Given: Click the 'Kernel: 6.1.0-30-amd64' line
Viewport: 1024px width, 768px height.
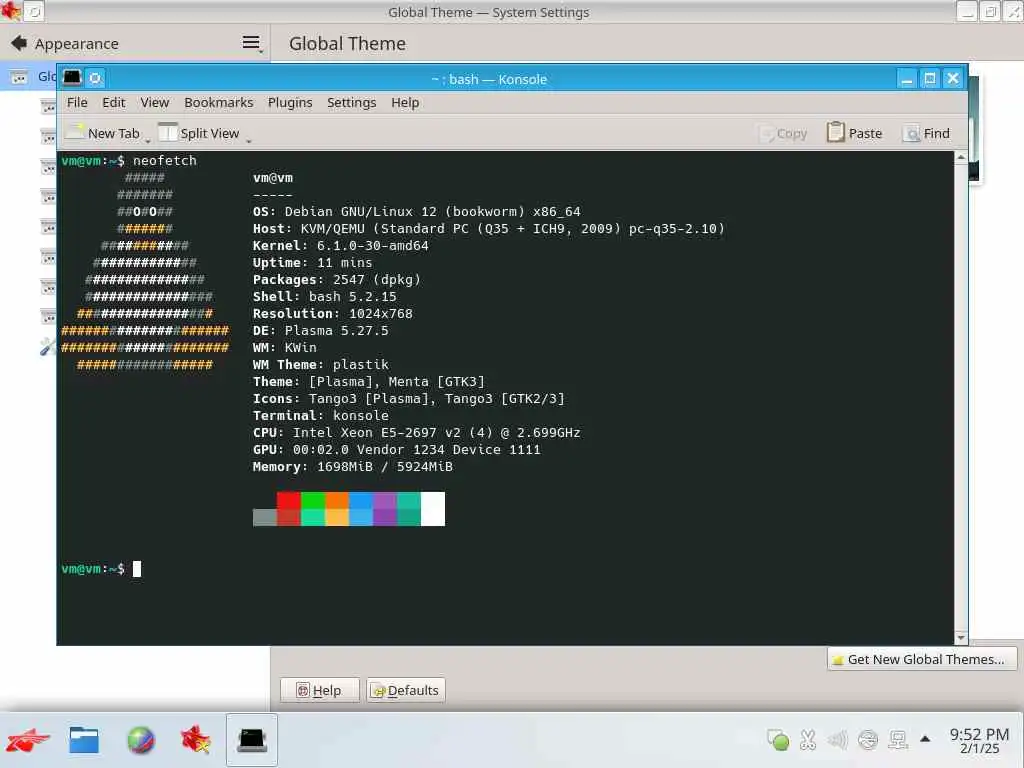Looking at the screenshot, I should pos(341,246).
